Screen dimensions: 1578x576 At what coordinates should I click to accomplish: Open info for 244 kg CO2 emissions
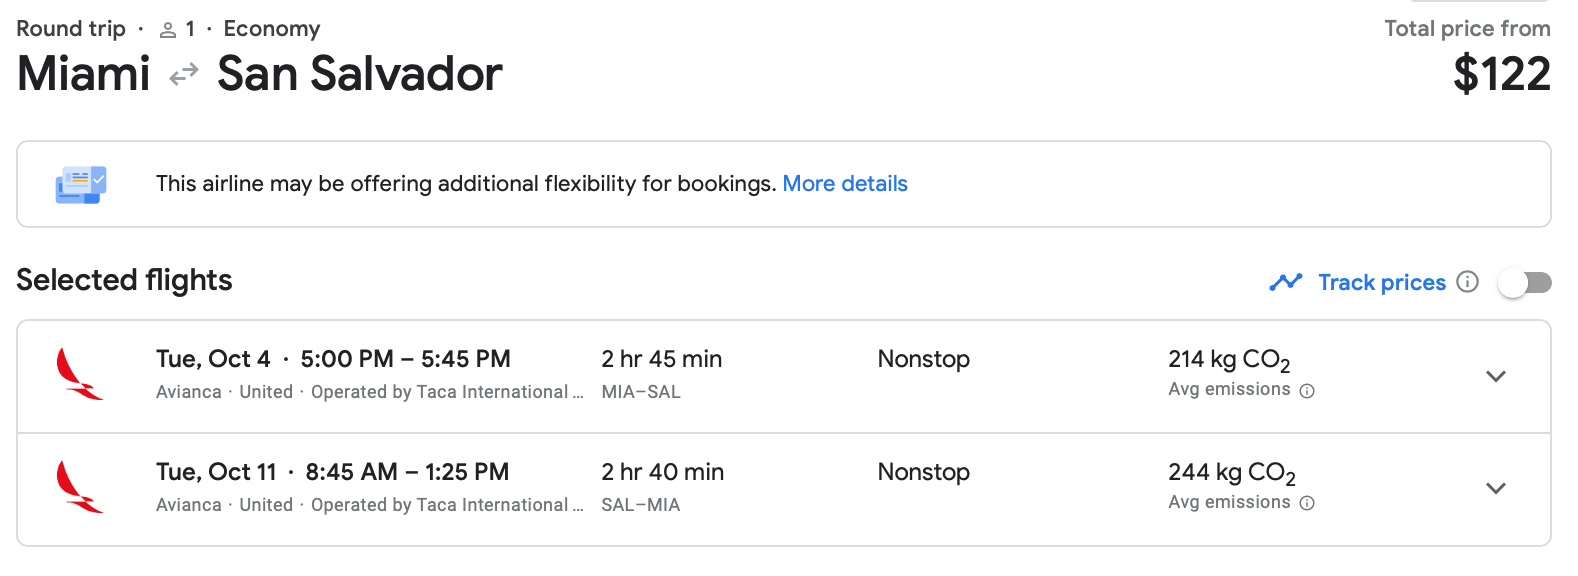(x=1307, y=503)
